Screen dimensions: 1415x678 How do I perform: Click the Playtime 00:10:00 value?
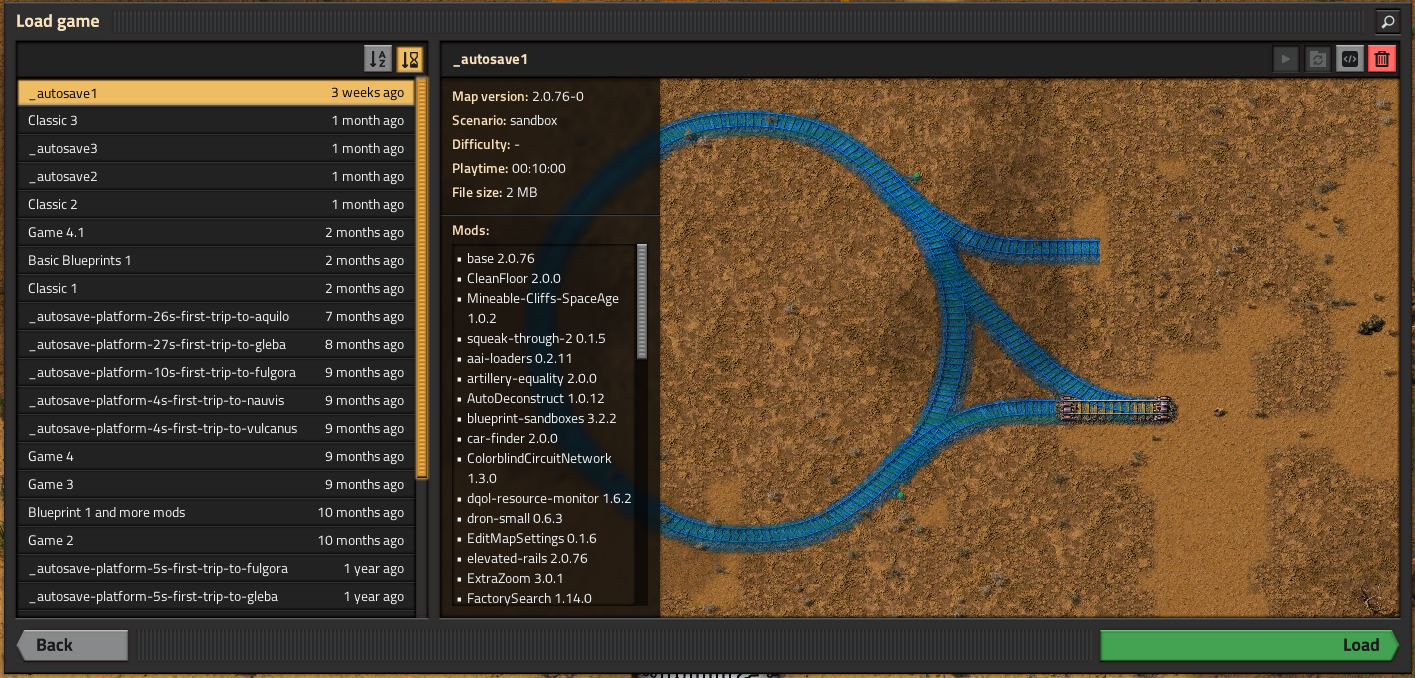(x=538, y=168)
